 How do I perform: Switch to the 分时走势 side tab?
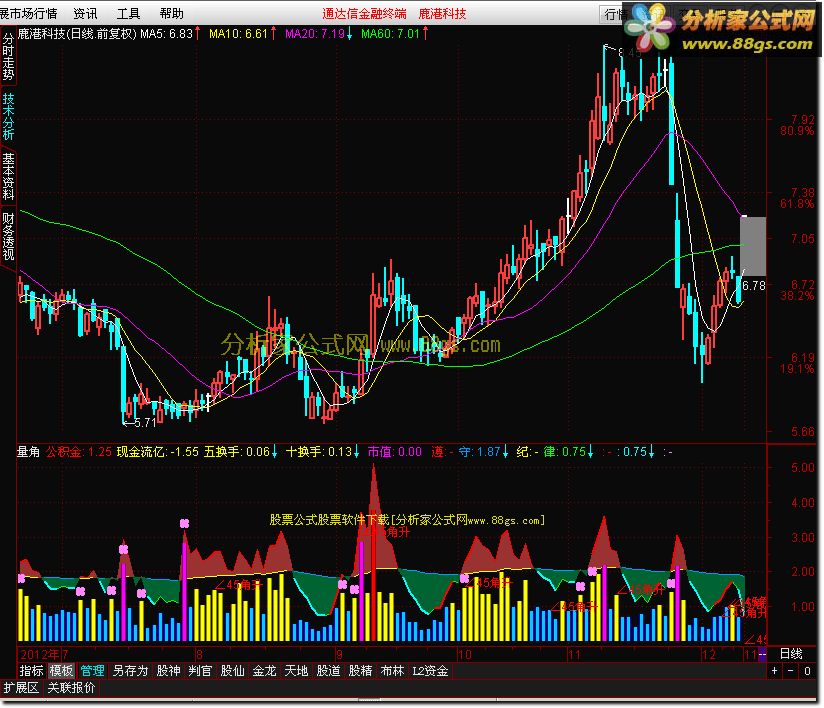click(x=8, y=56)
